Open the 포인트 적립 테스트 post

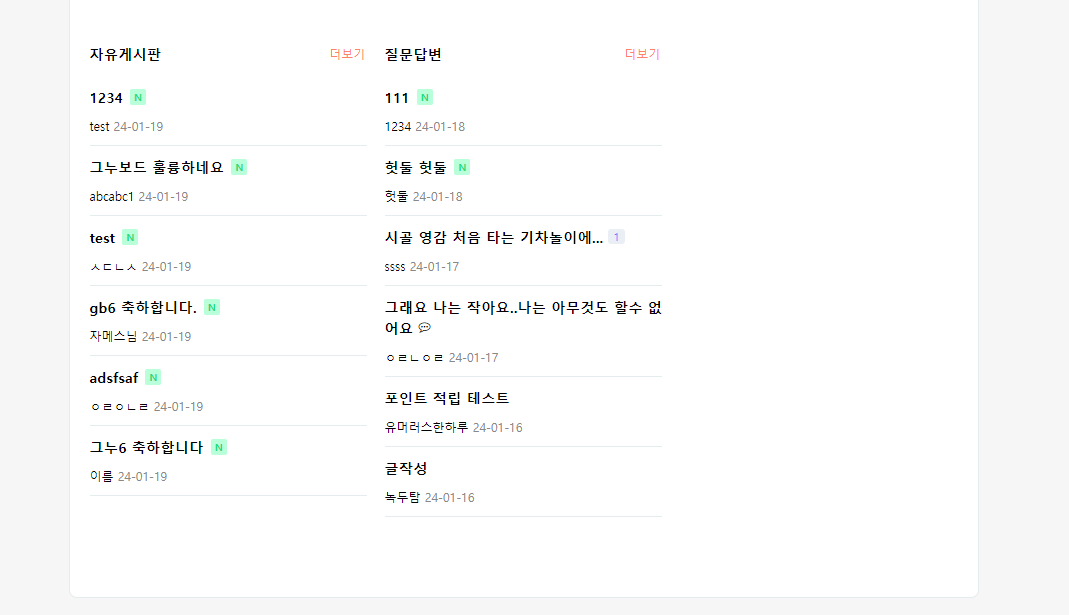tap(447, 398)
